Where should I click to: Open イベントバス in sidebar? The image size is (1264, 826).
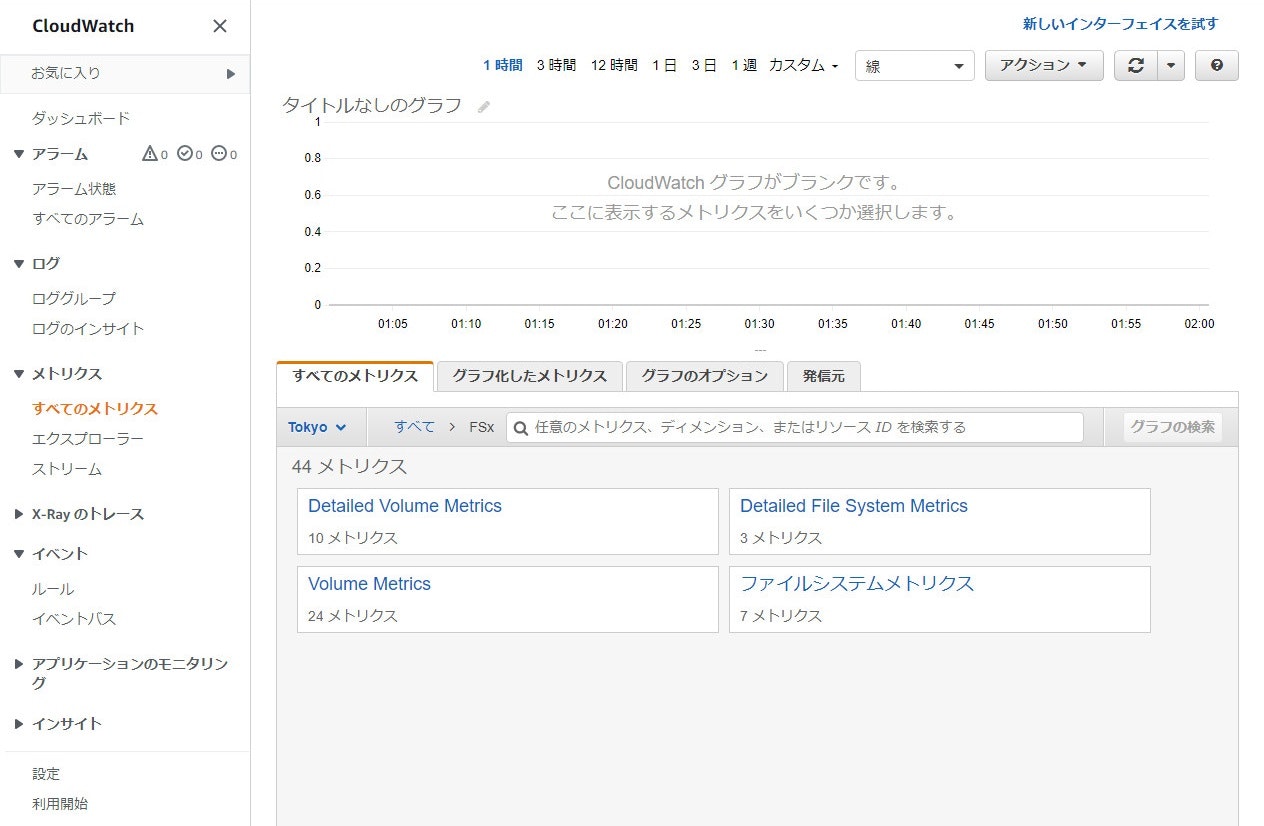(74, 619)
